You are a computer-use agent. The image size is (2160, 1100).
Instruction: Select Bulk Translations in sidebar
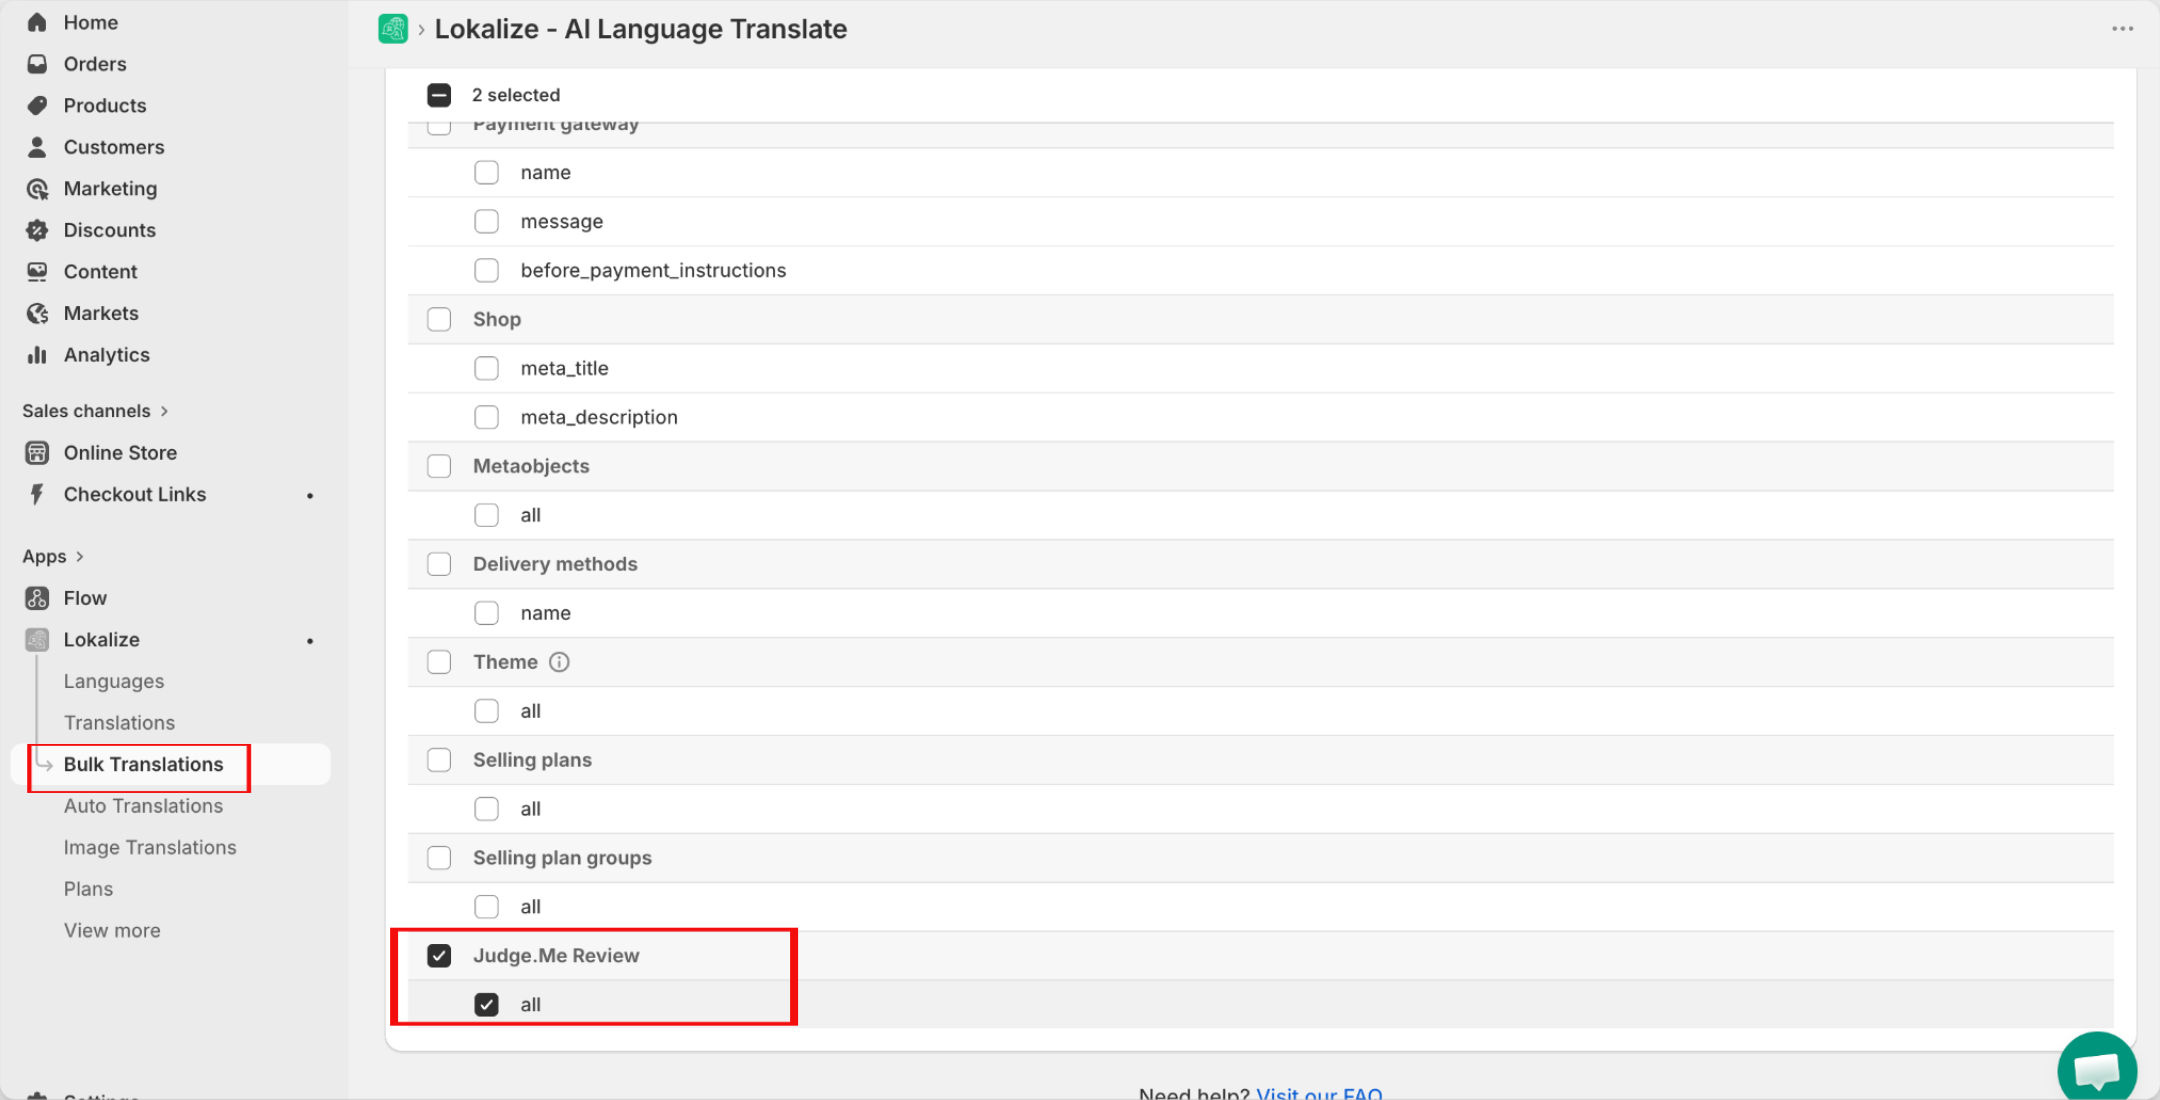[144, 764]
